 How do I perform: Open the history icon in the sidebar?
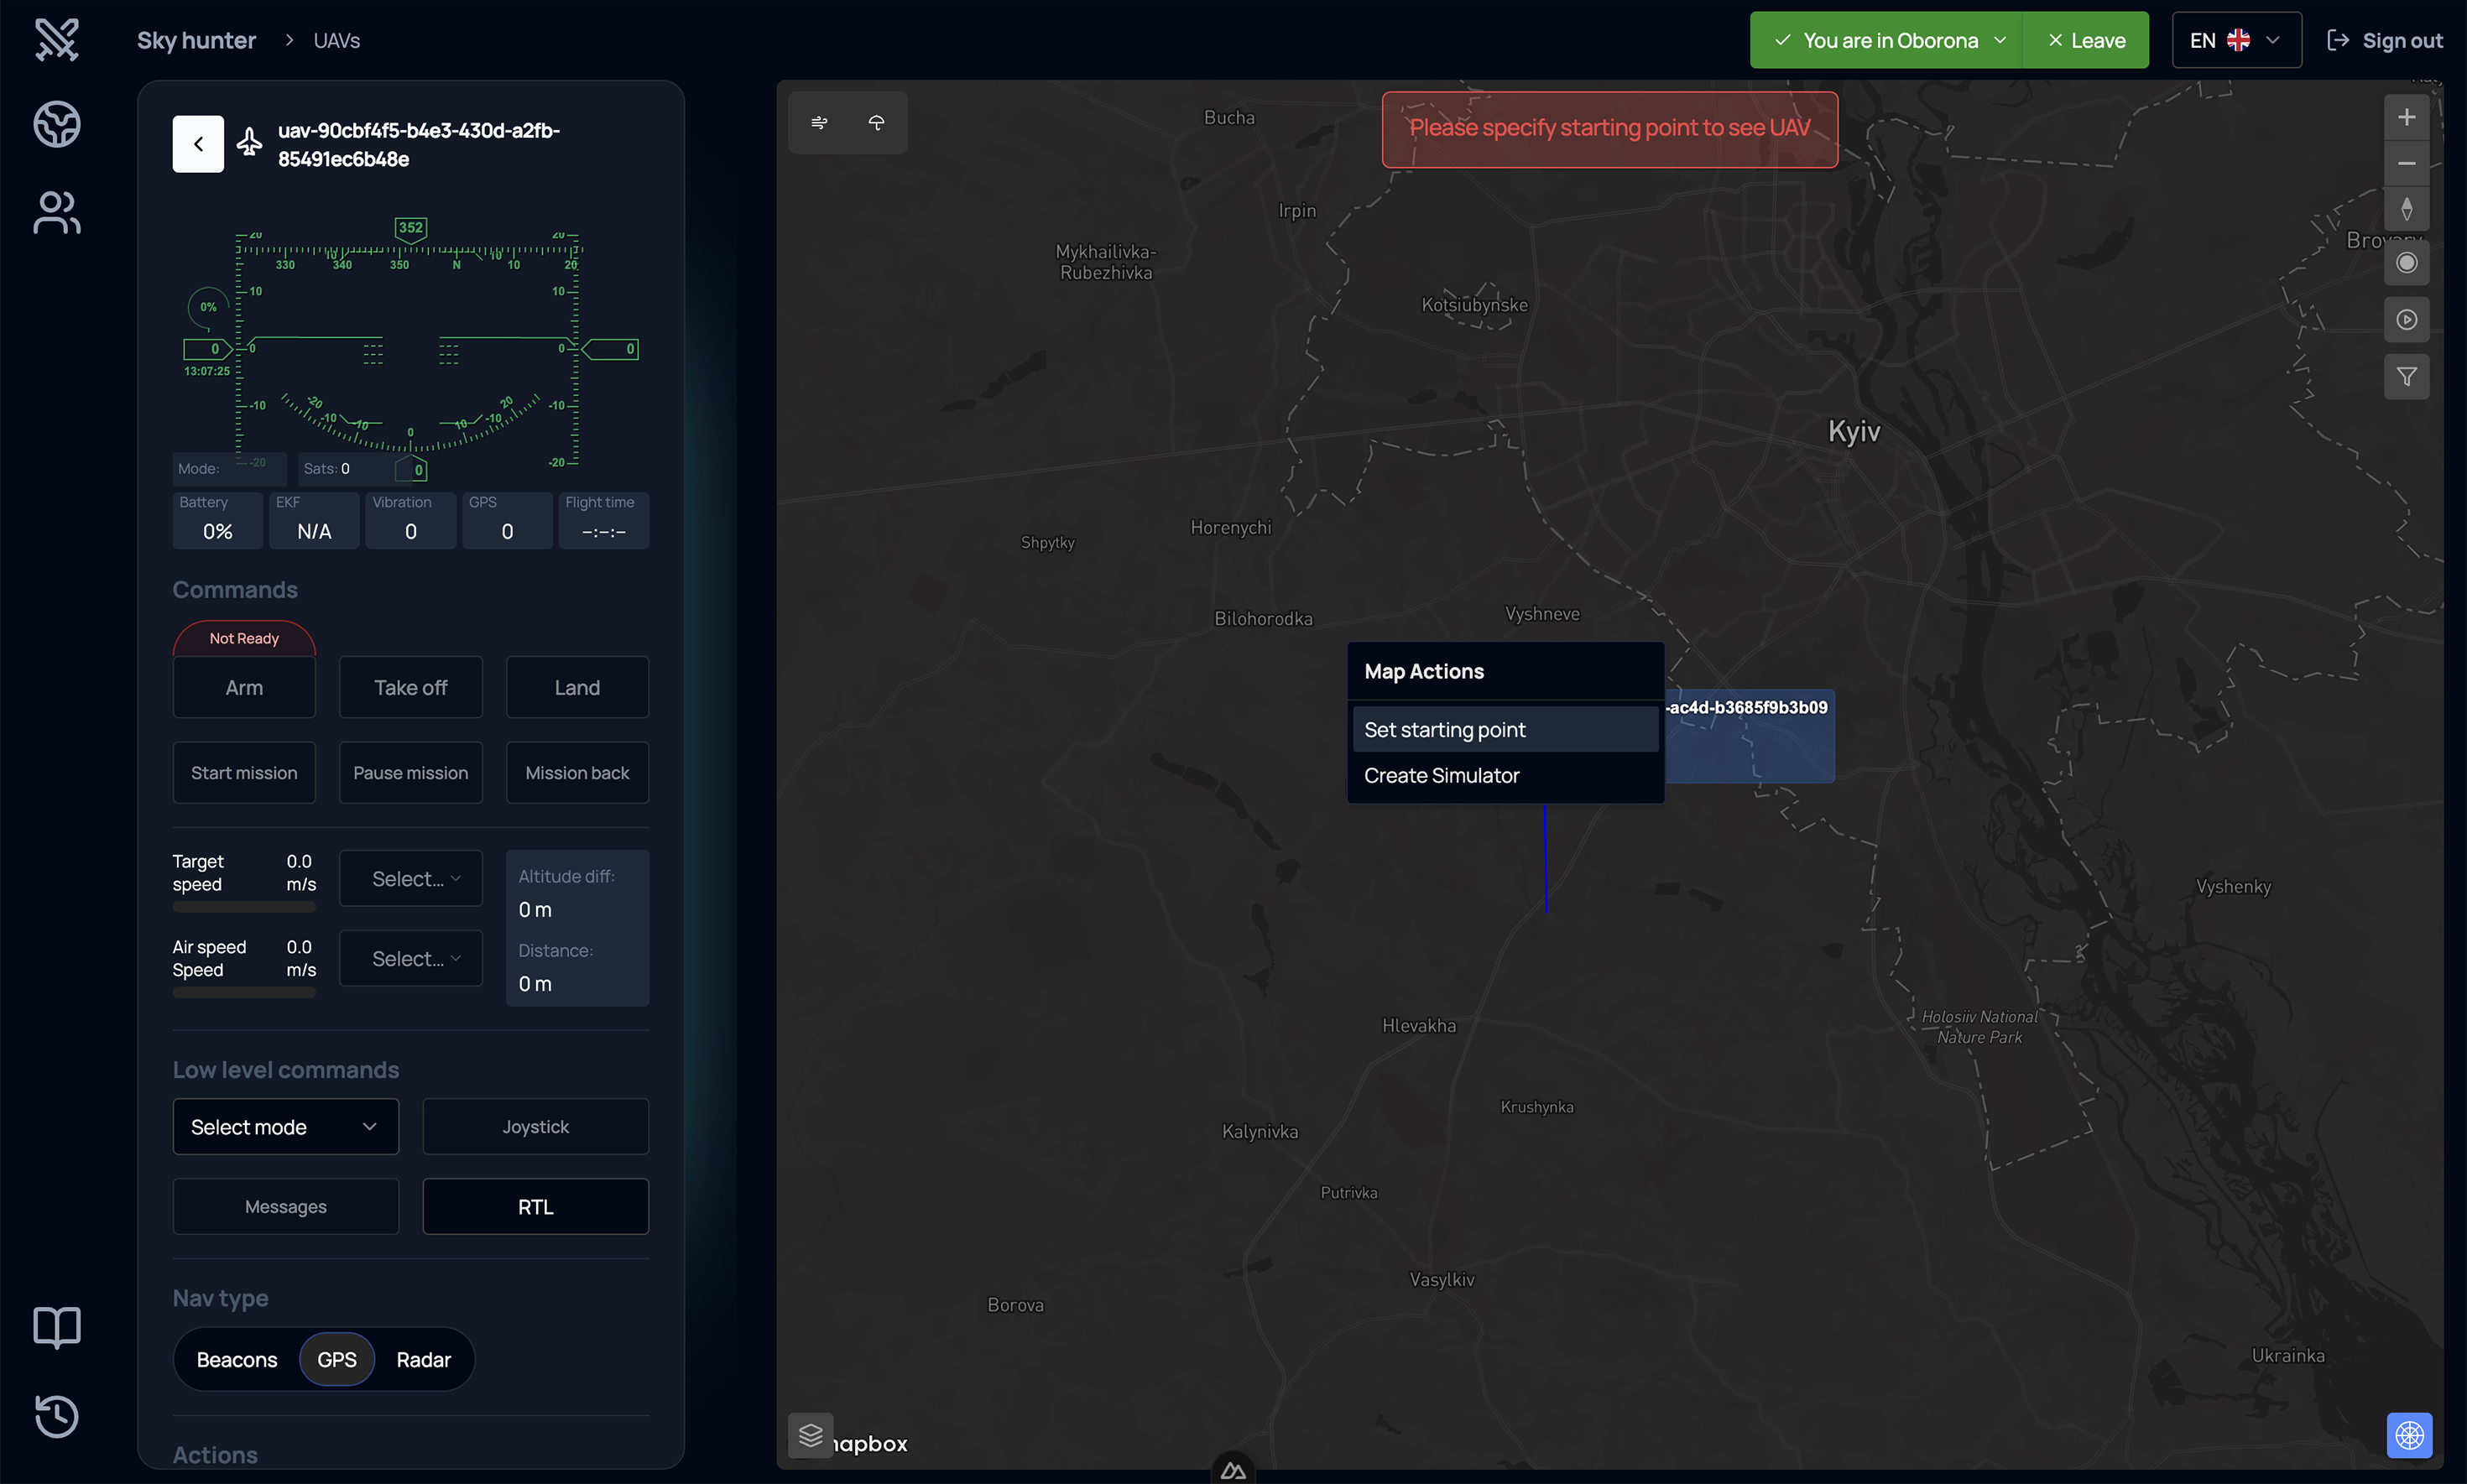click(x=56, y=1415)
